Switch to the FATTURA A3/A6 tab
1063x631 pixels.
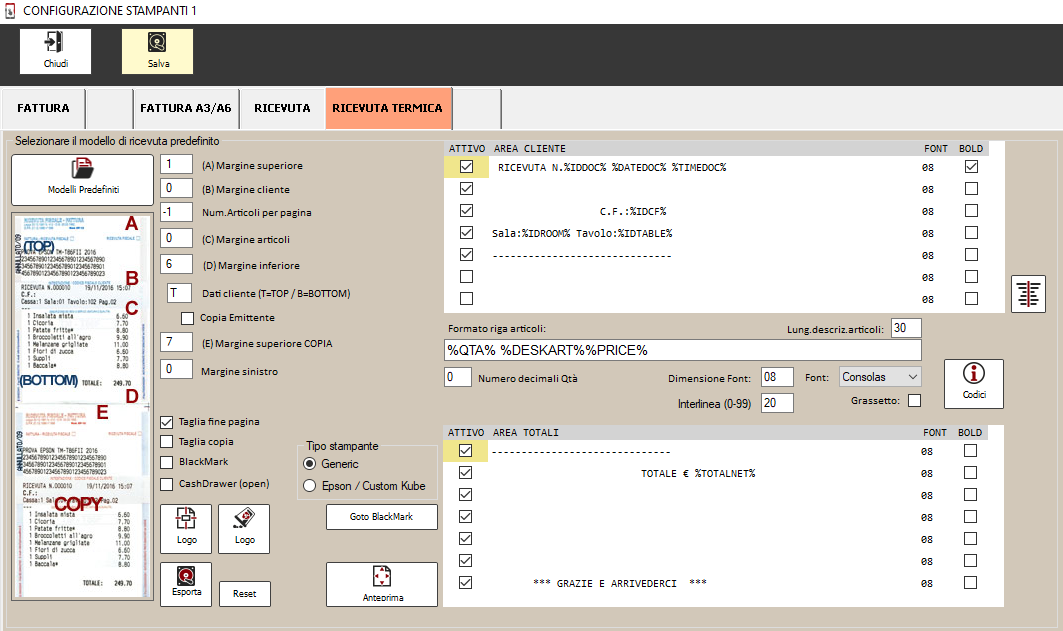click(185, 108)
